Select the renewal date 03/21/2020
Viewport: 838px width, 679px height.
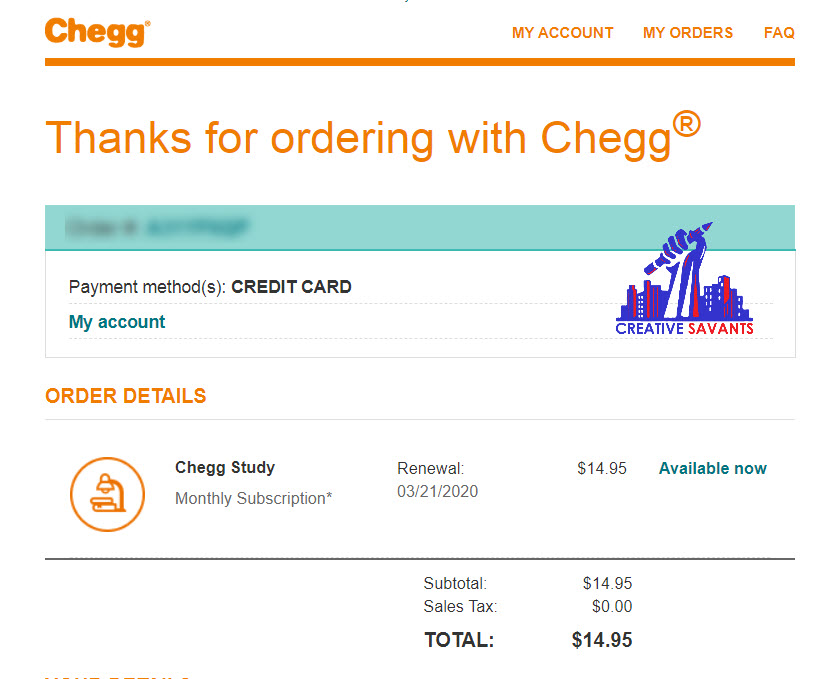coord(438,491)
